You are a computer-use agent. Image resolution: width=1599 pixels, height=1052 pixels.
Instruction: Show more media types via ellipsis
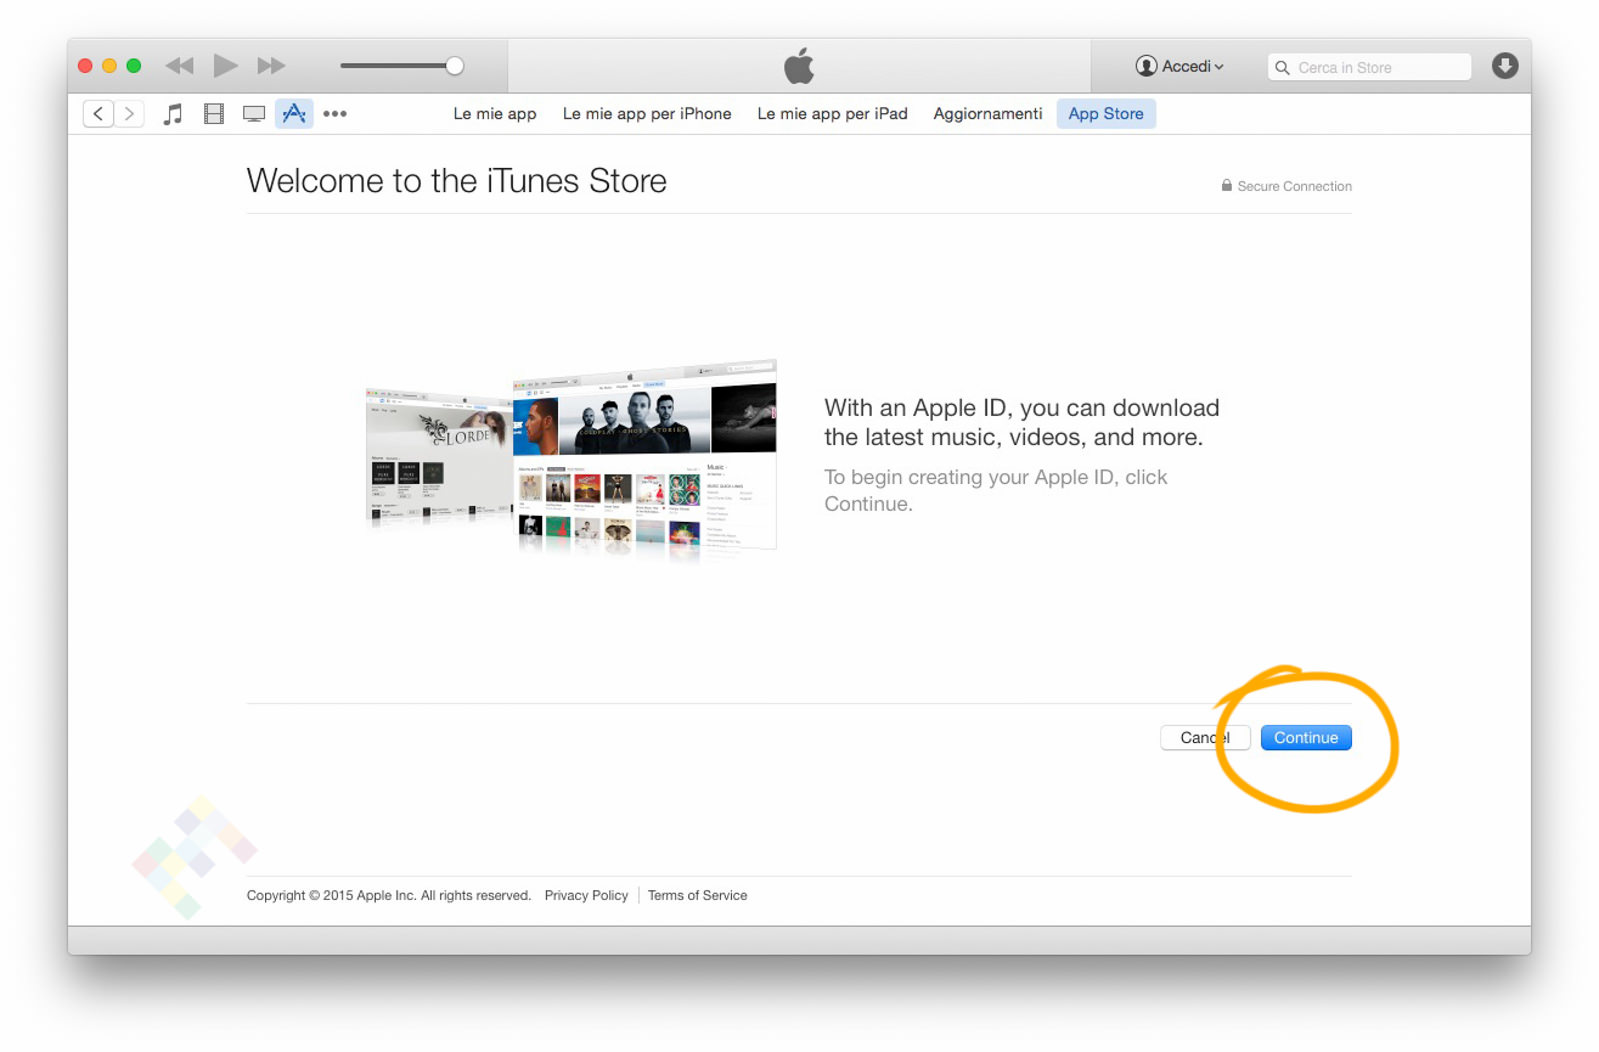coord(335,114)
